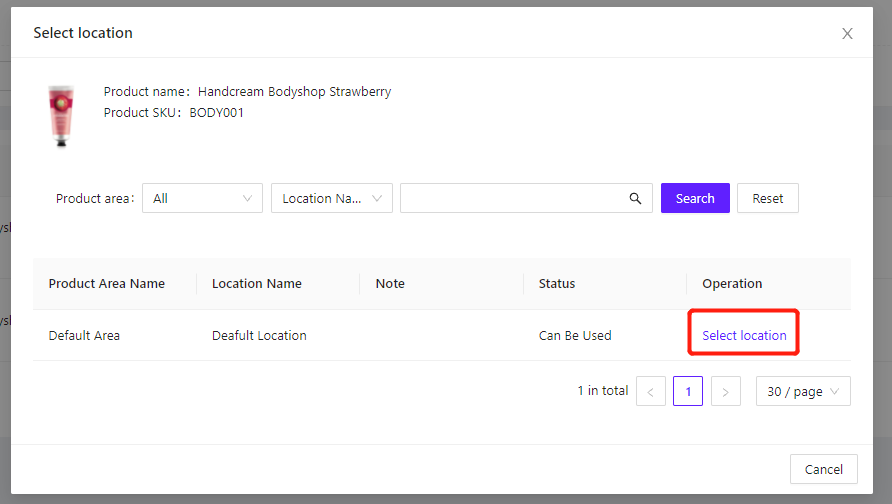This screenshot has height=504, width=892.
Task: Click the 'Select location' link
Action: (x=744, y=336)
